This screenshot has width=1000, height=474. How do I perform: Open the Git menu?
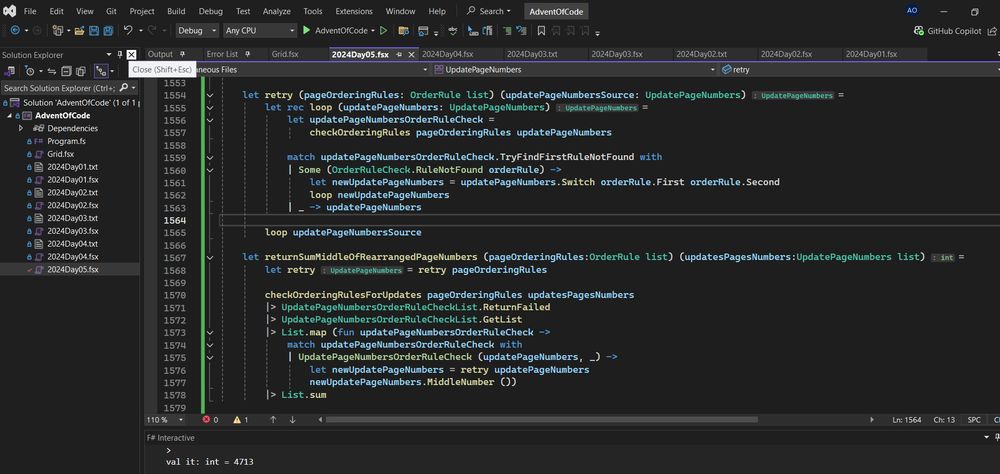pos(111,11)
